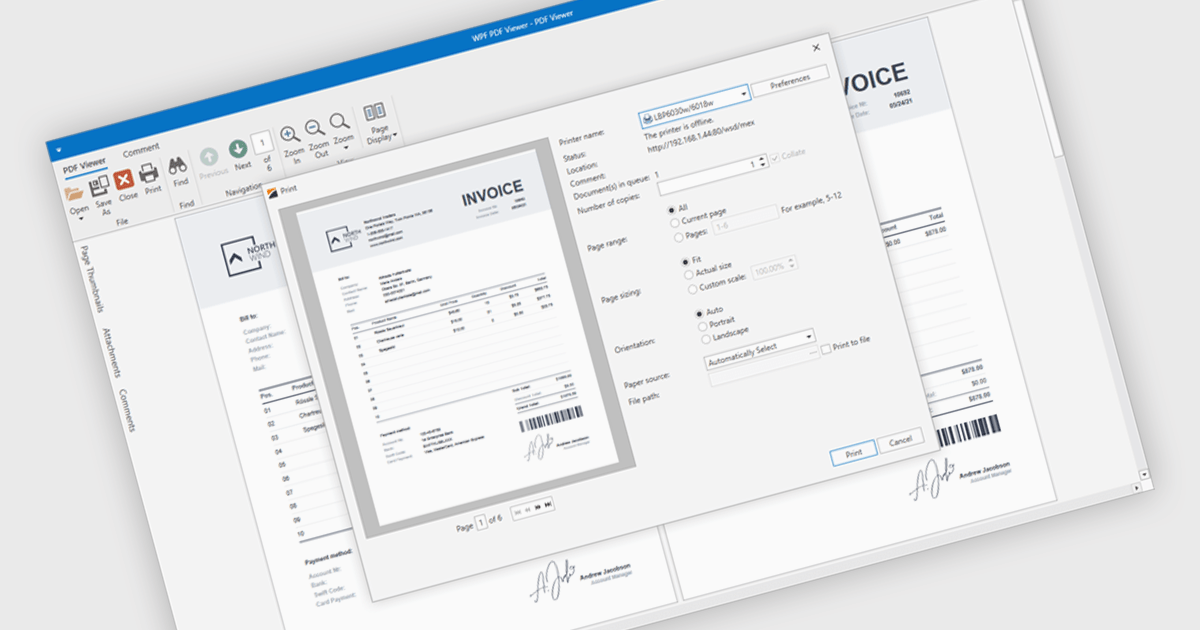Open the Page Thumbnails side panel
Screen dimensions: 1200x630
click(91, 280)
